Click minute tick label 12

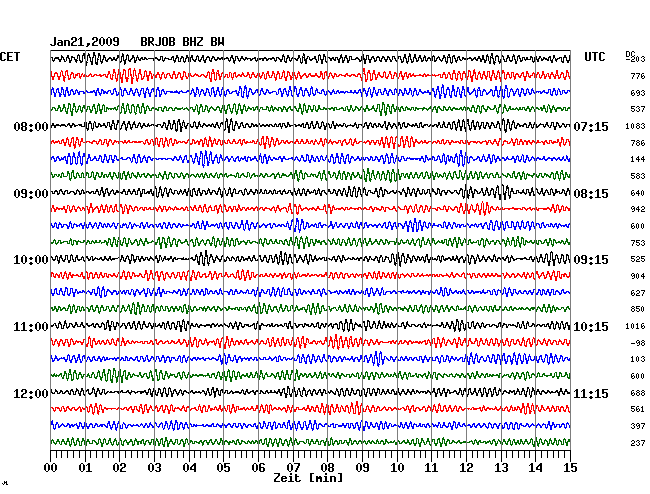coord(466,468)
